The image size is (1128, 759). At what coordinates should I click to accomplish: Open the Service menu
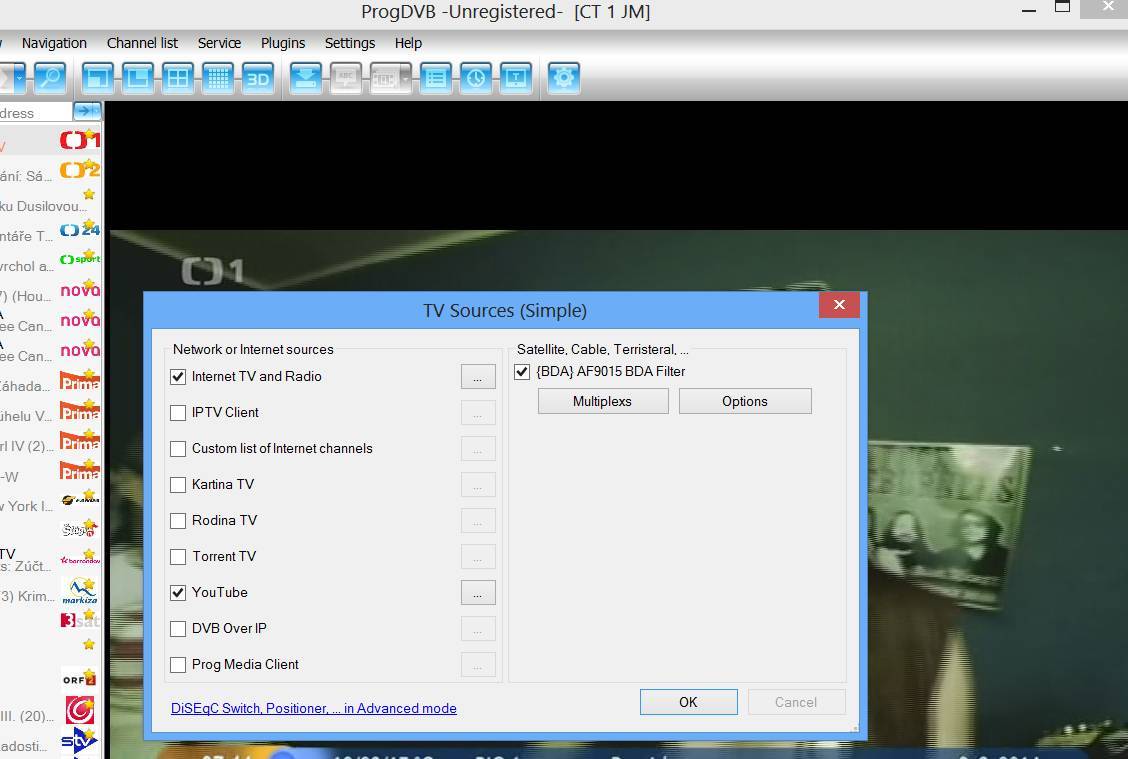point(219,43)
